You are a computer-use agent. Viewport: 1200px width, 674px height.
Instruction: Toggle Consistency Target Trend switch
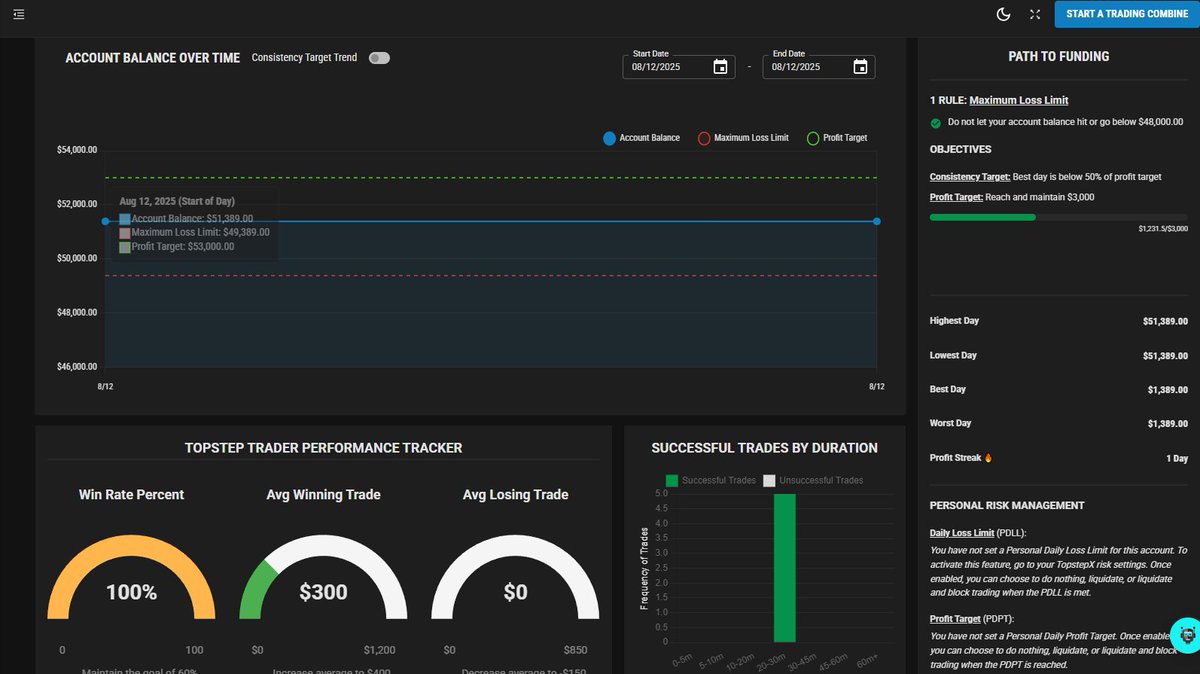(x=379, y=58)
